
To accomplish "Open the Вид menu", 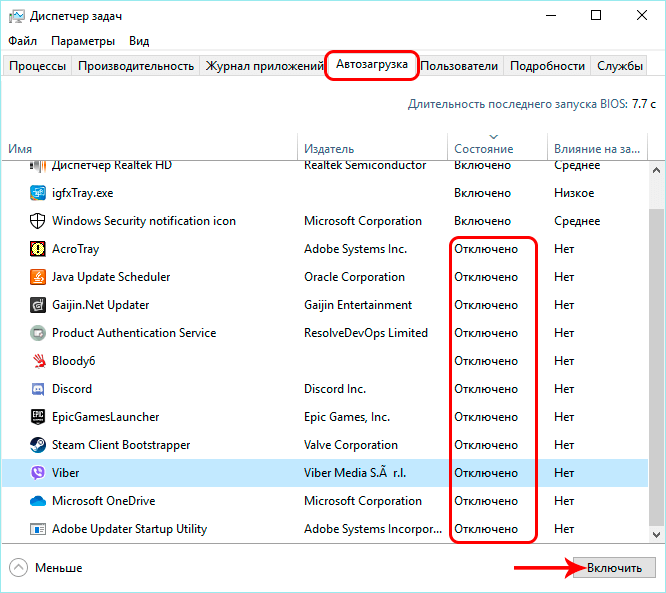I will [x=139, y=41].
